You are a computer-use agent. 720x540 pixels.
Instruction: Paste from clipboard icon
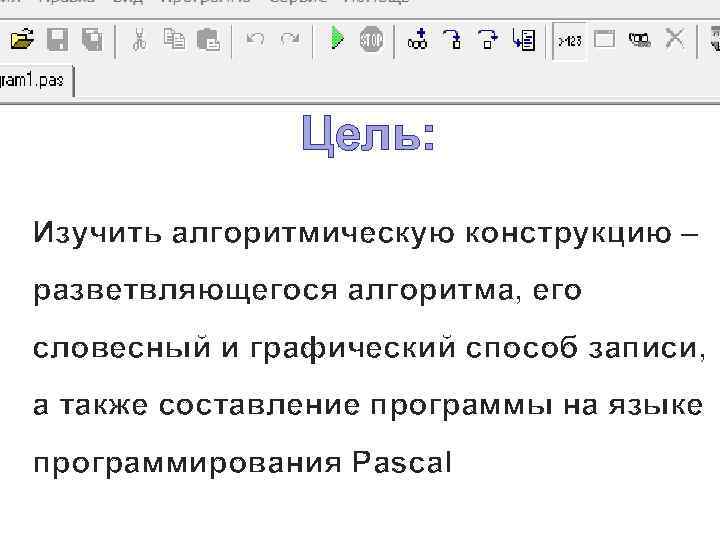tap(208, 40)
